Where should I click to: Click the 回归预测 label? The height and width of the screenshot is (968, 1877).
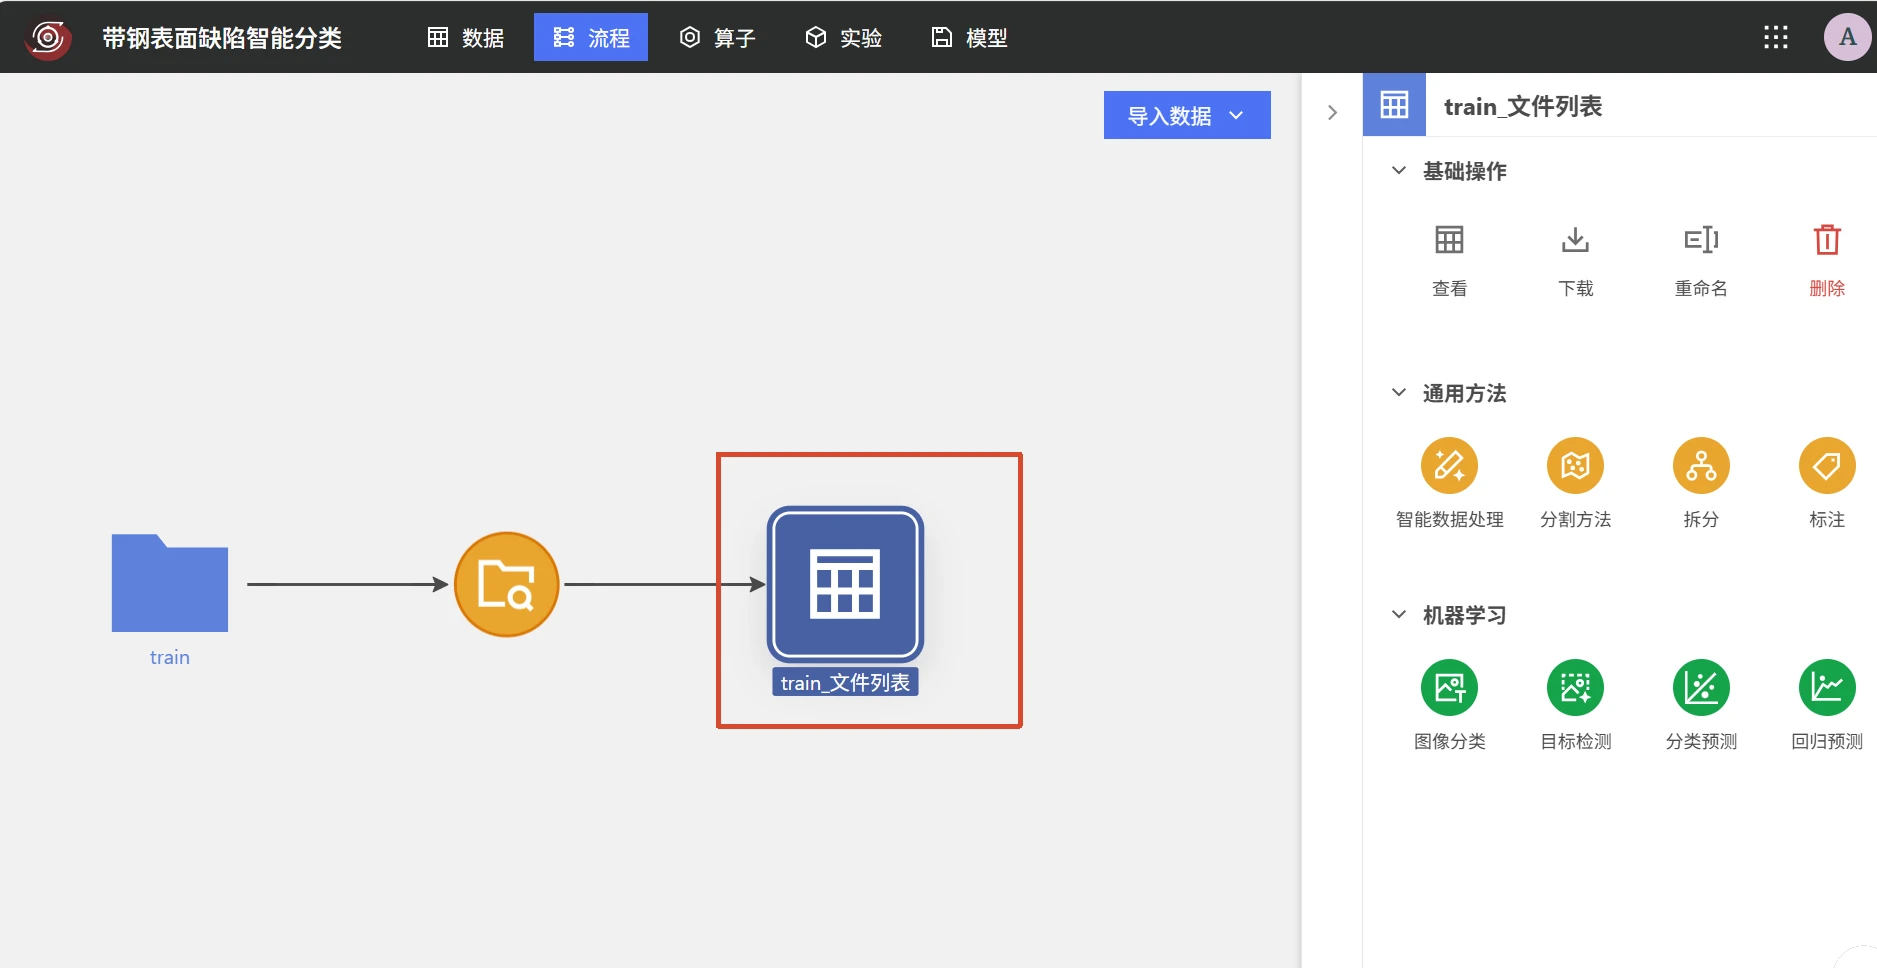click(x=1827, y=741)
